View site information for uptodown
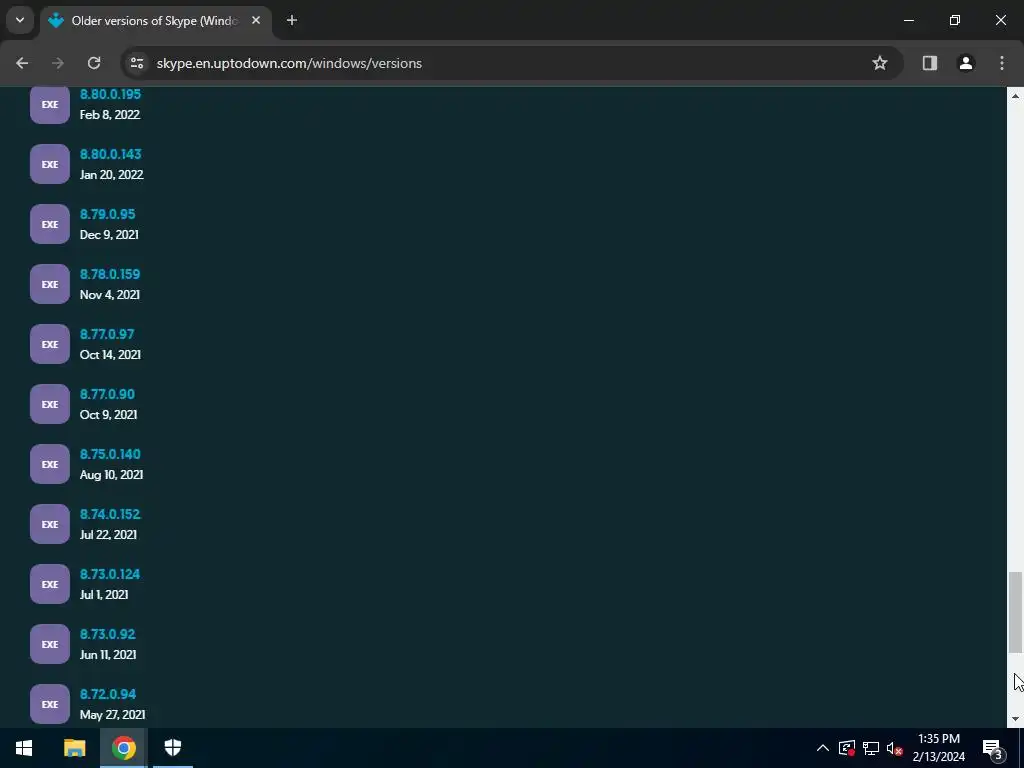 tap(137, 63)
